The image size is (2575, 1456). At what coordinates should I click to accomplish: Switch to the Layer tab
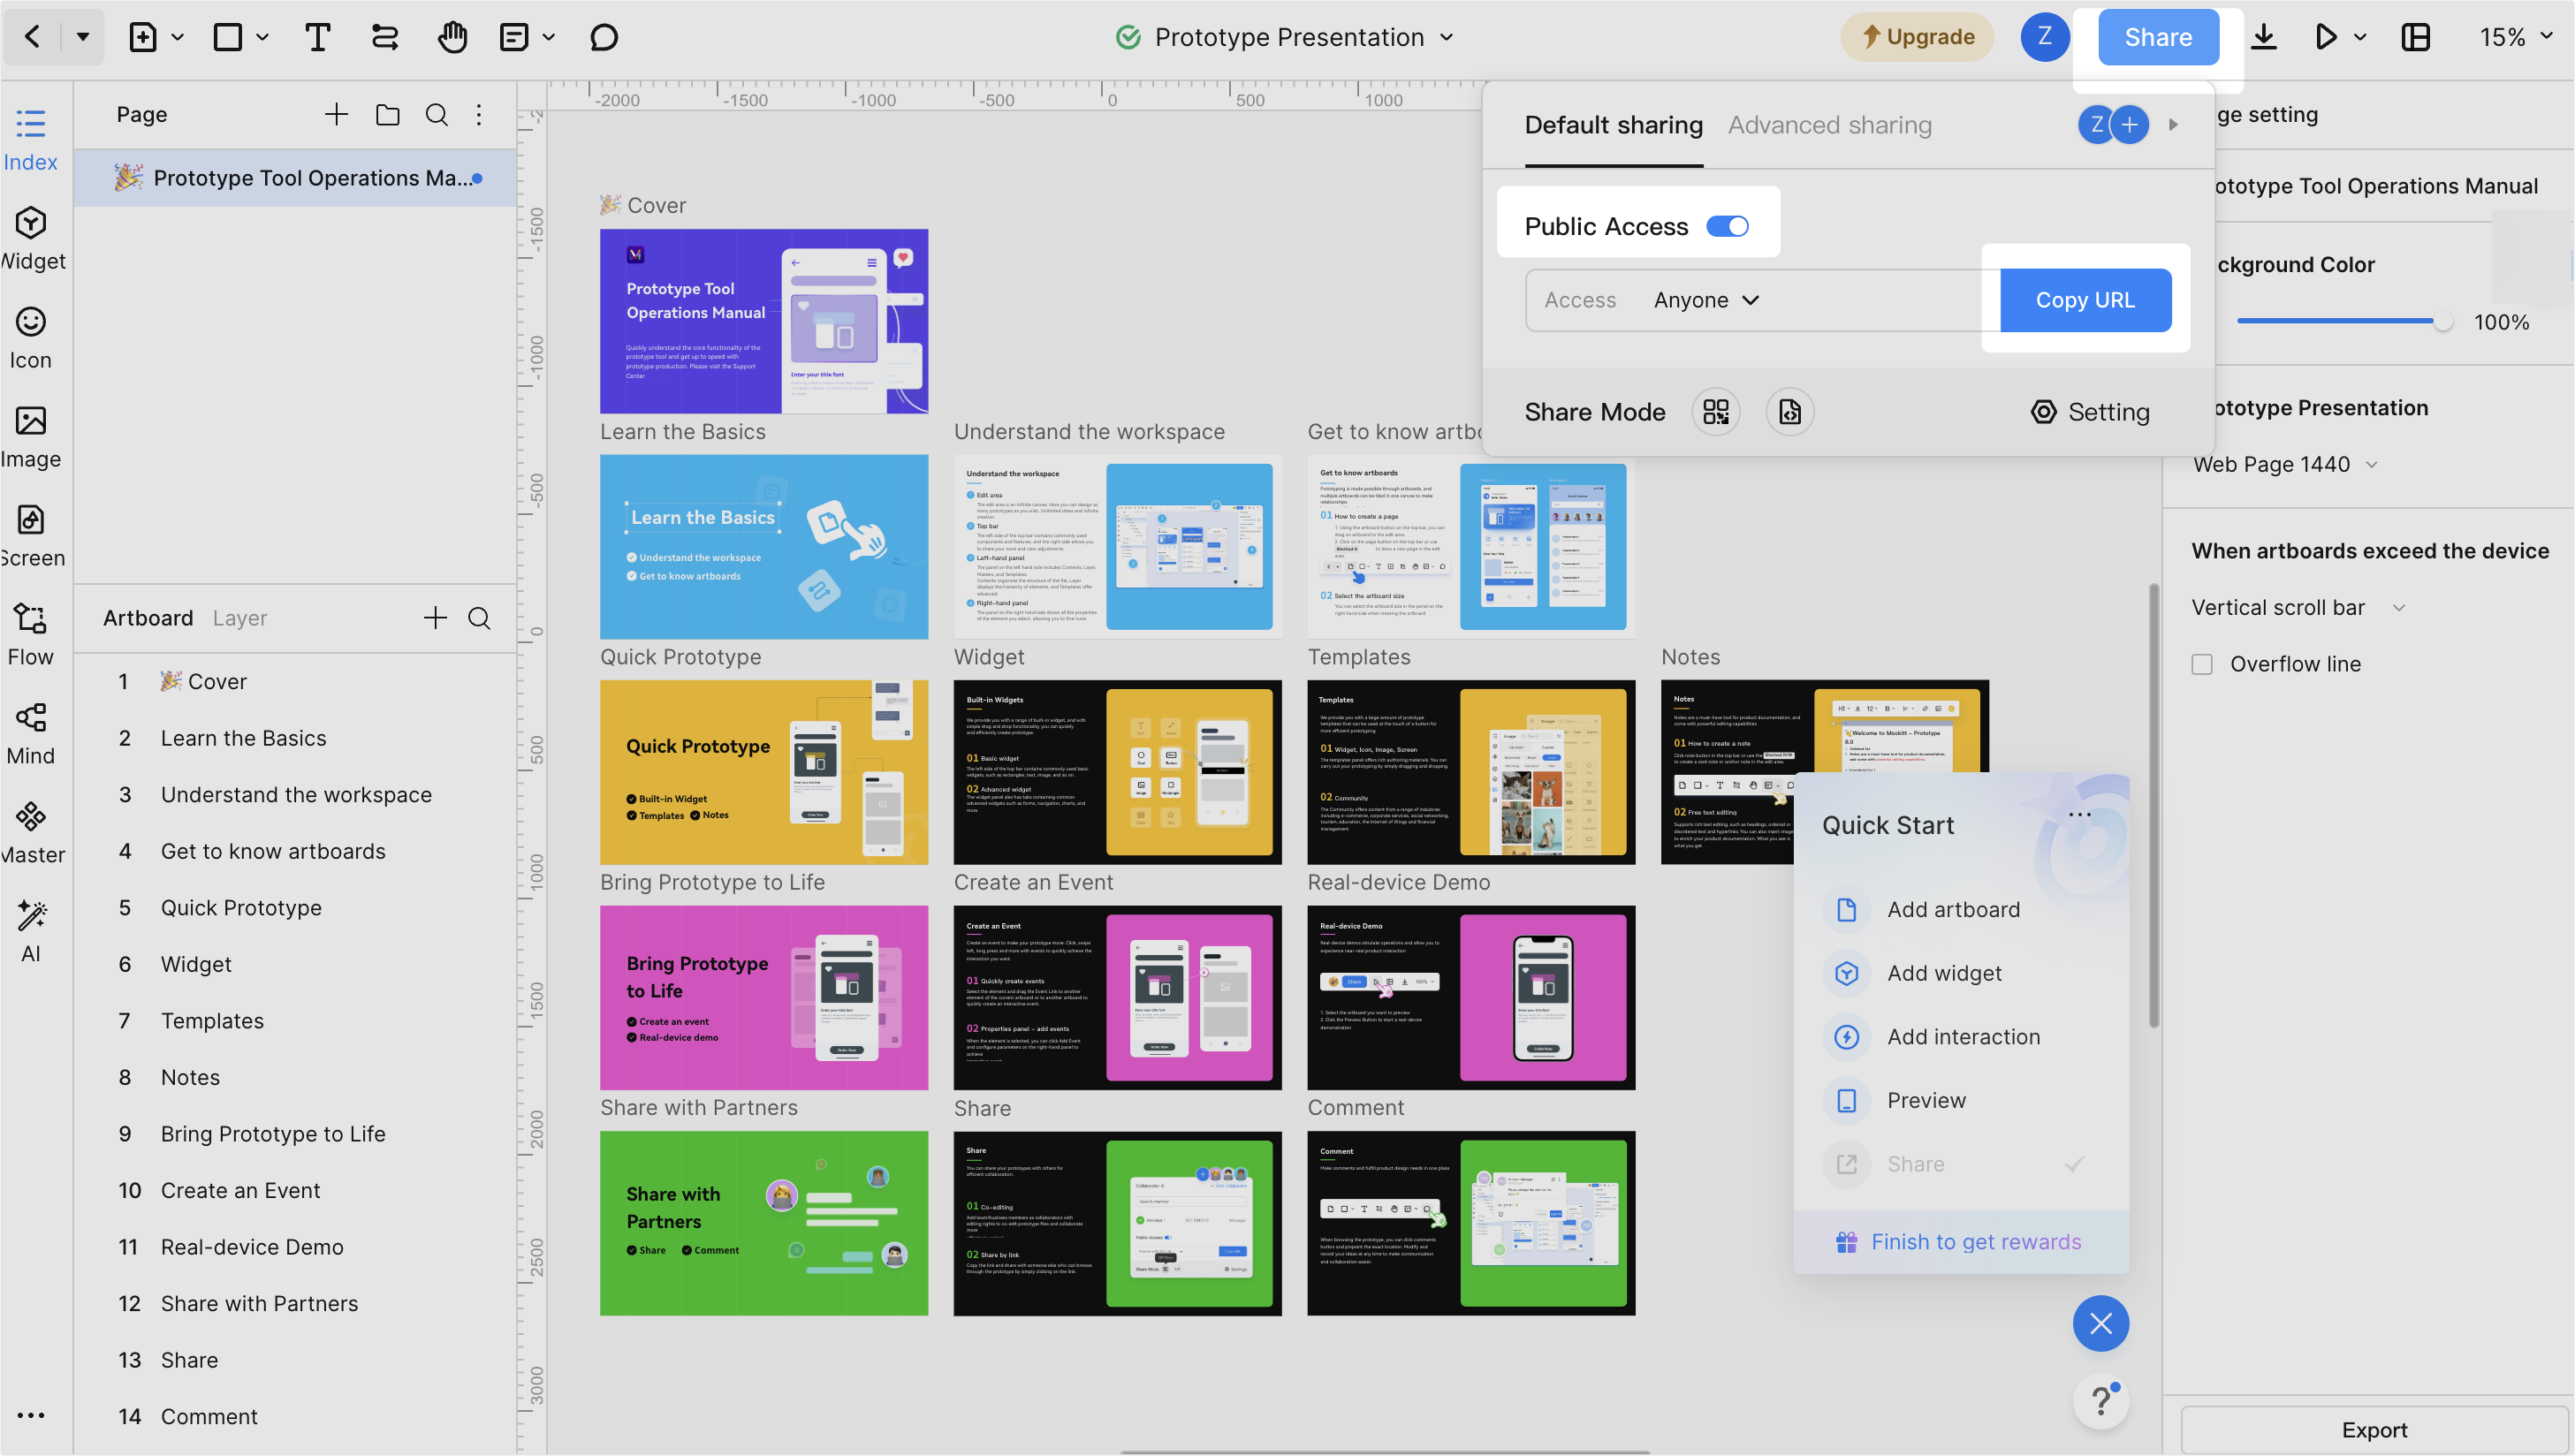click(x=240, y=618)
